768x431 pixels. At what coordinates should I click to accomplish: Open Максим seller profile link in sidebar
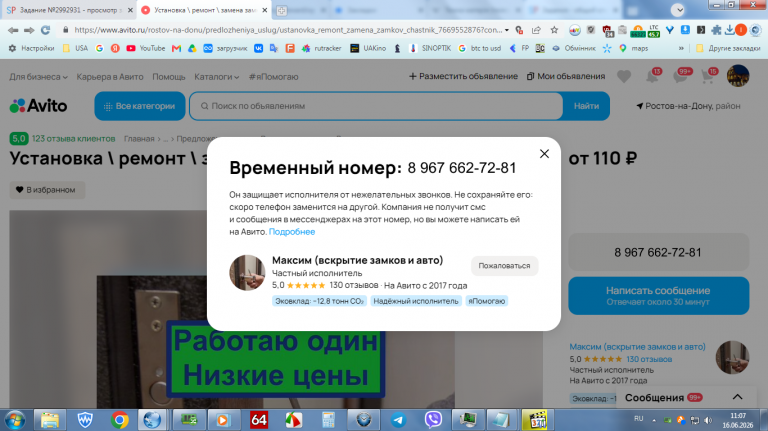pos(637,346)
